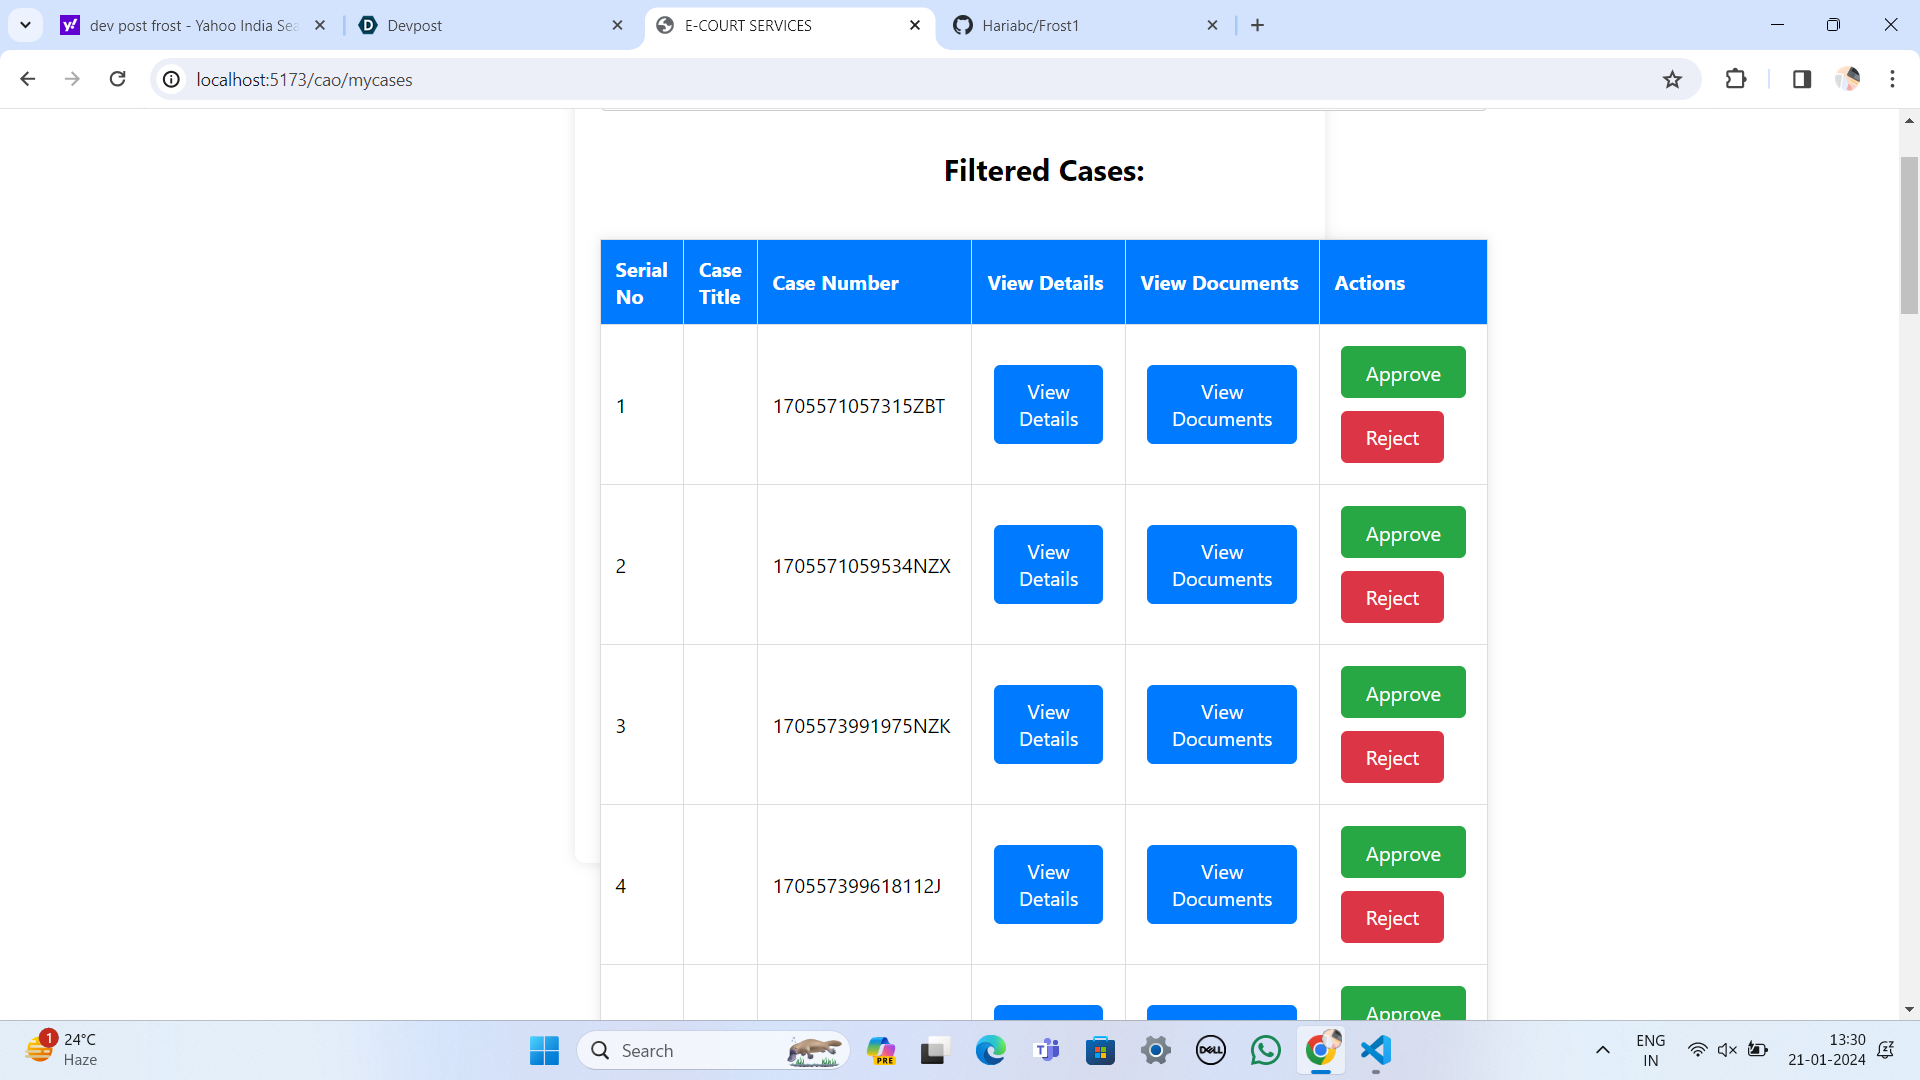
Task: Open a new browser tab
Action: 1258,25
